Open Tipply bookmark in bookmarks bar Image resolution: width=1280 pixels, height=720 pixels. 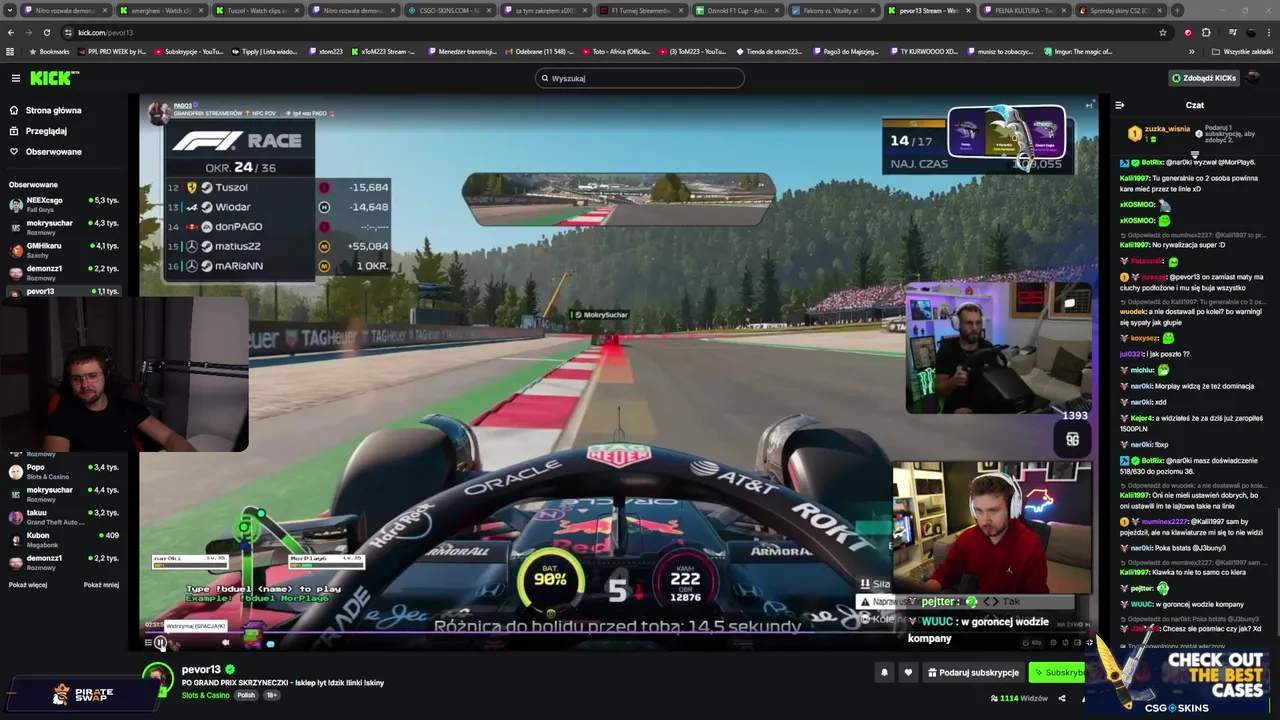(x=265, y=51)
